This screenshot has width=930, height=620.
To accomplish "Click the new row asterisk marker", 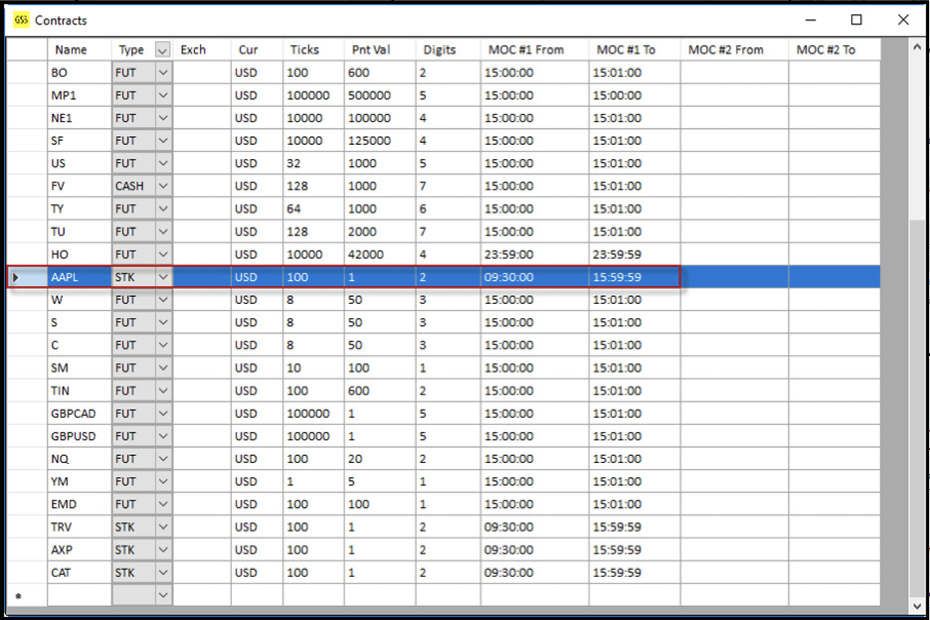I will coord(16,596).
